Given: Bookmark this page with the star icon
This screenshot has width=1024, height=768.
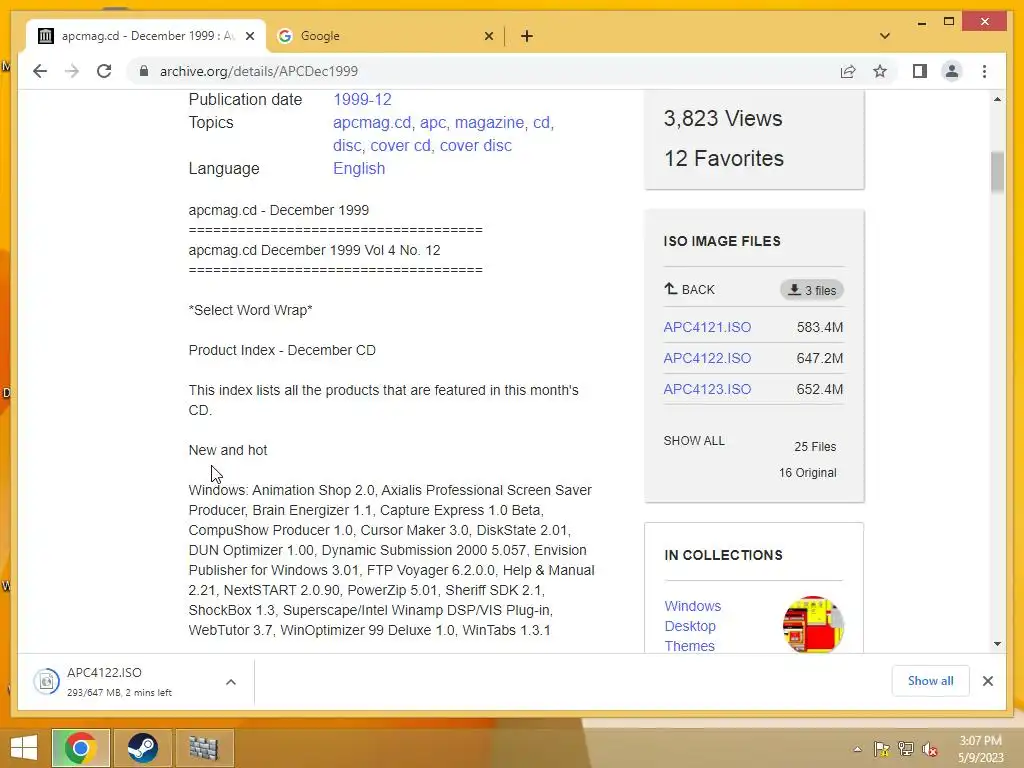Looking at the screenshot, I should pyautogui.click(x=880, y=71).
